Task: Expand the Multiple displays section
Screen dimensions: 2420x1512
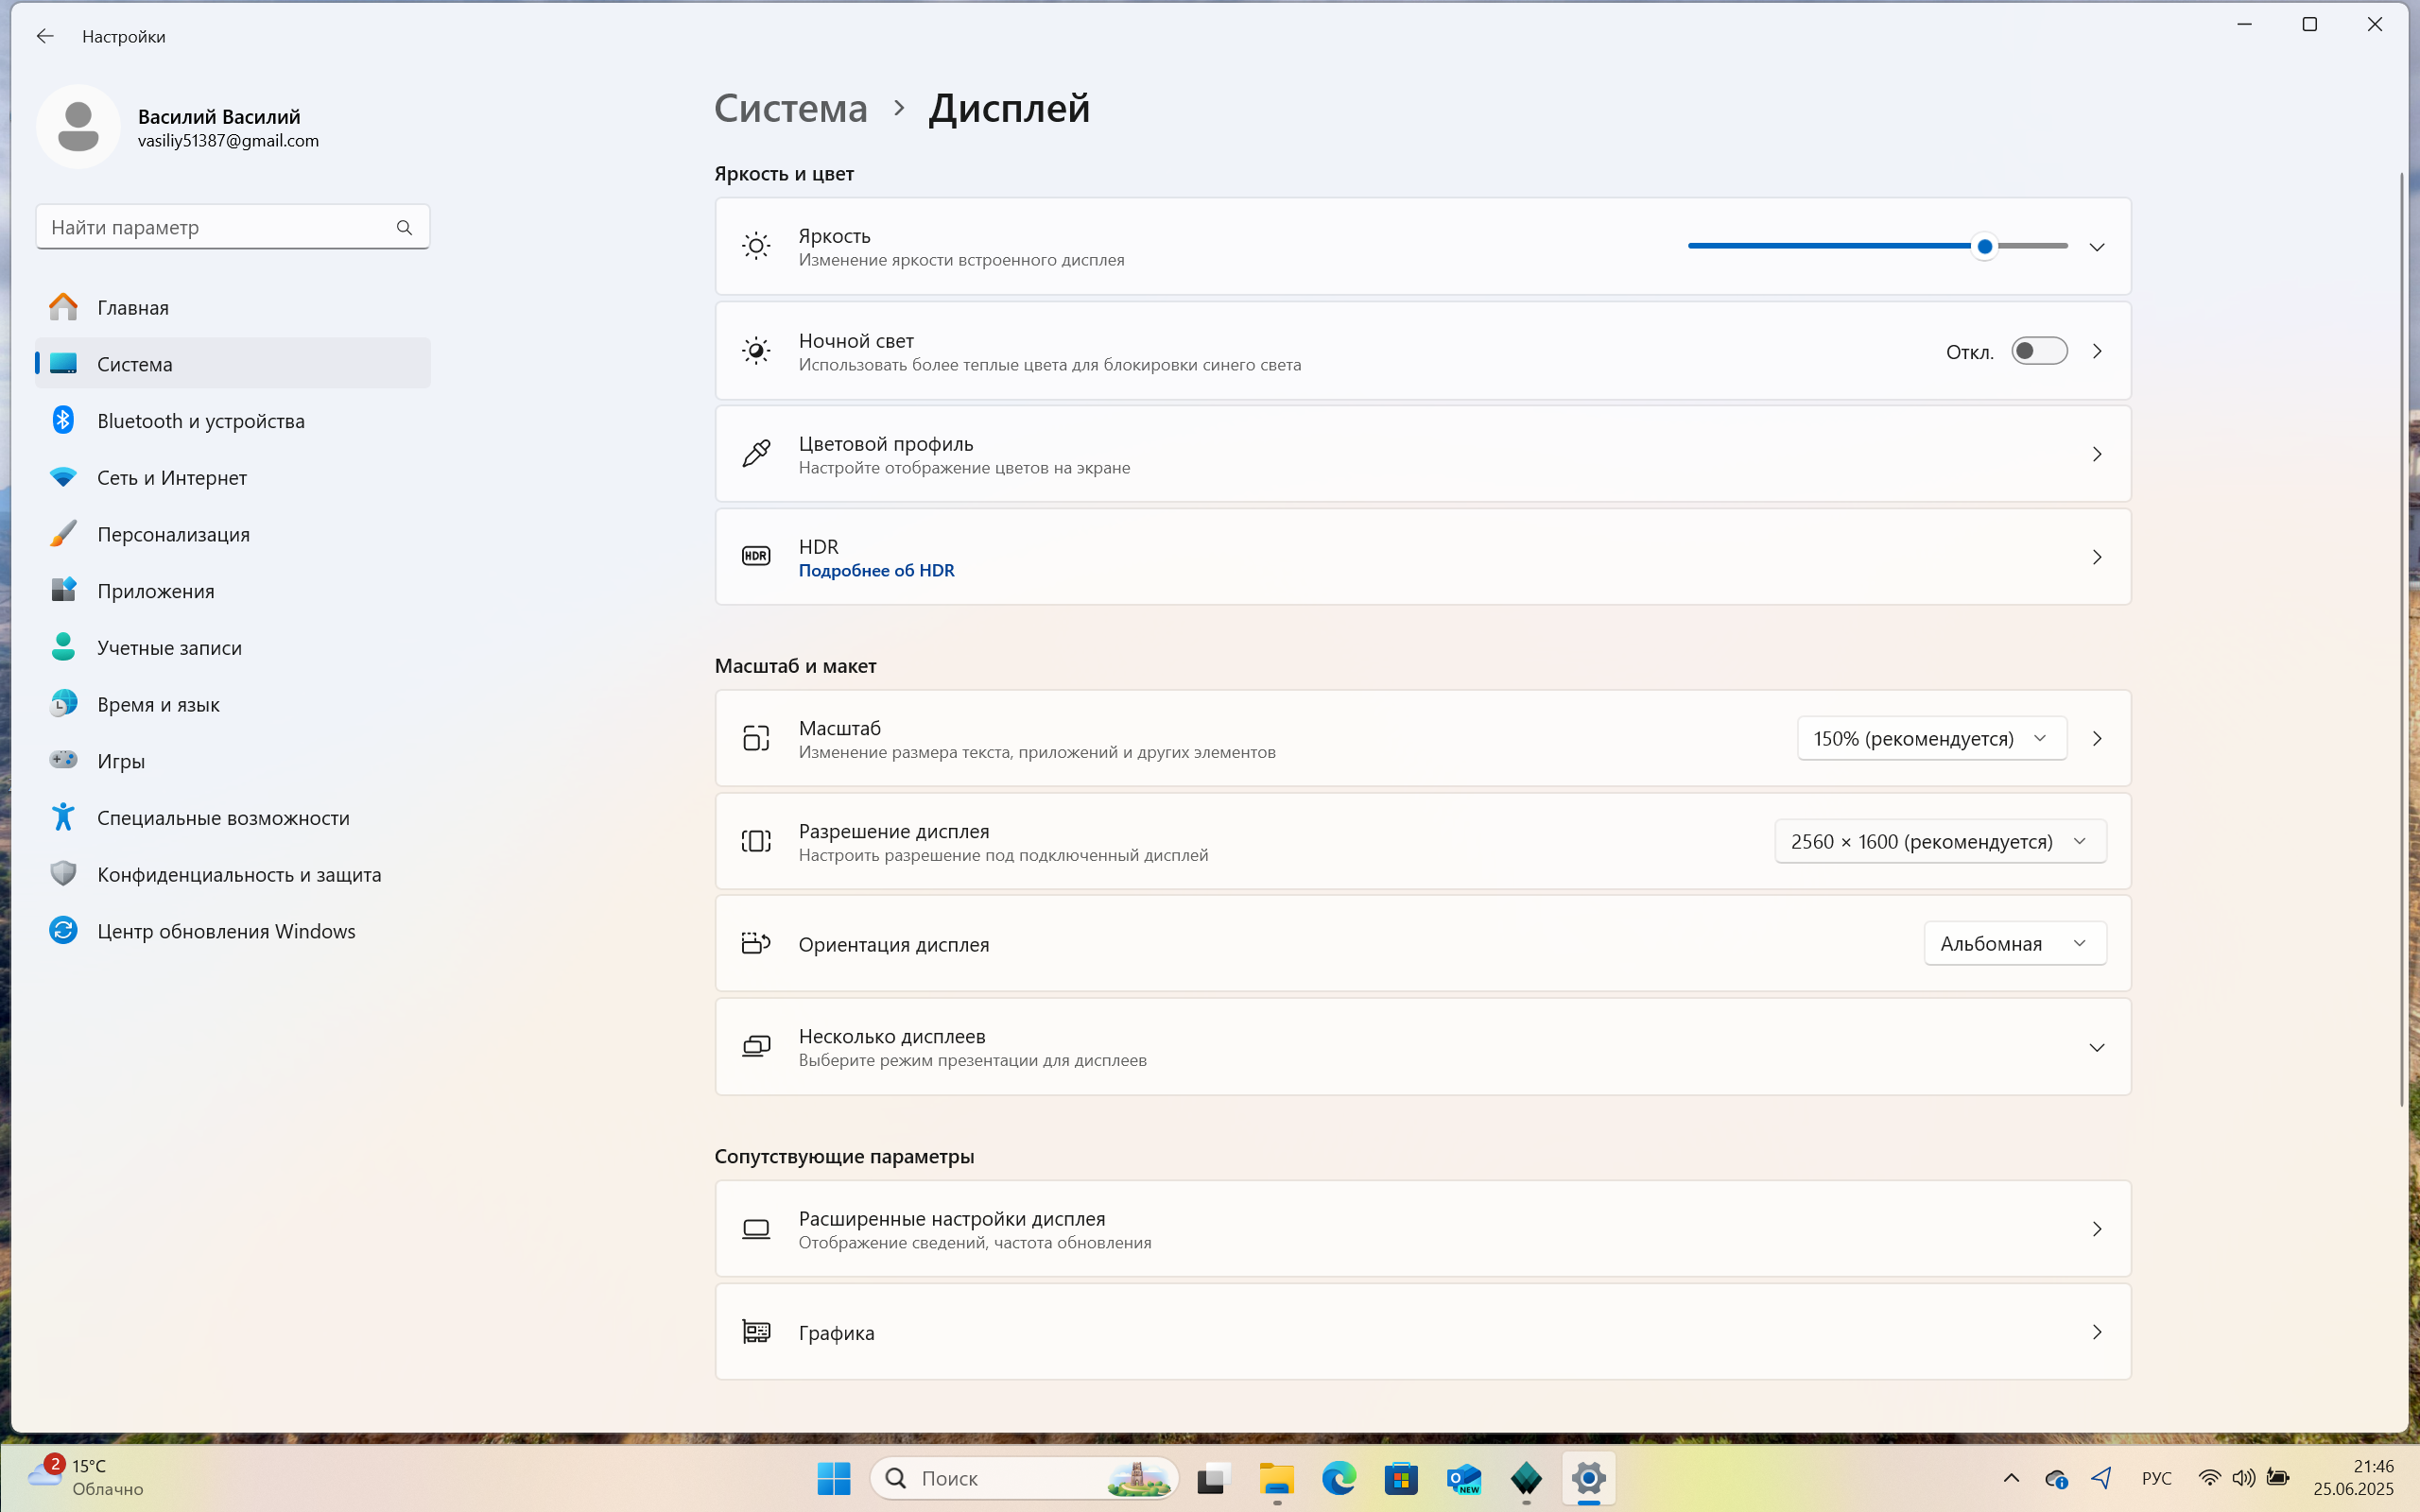Action: pos(1422,1047)
